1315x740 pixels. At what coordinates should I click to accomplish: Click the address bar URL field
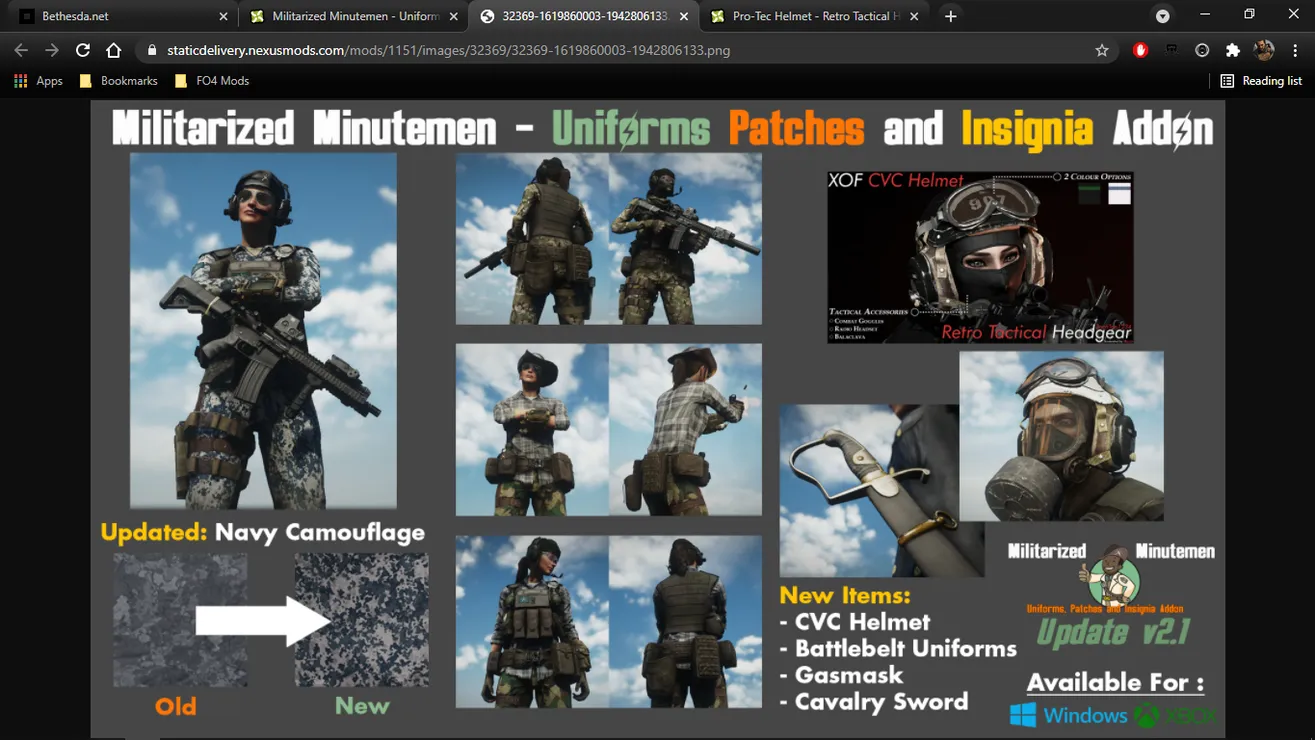(620, 50)
